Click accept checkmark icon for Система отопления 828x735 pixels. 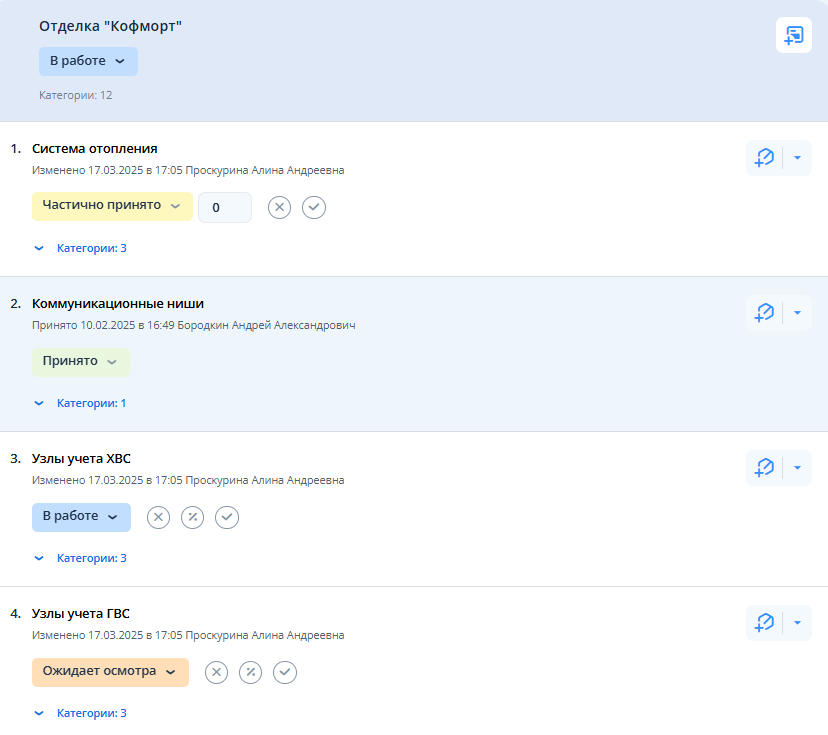314,207
